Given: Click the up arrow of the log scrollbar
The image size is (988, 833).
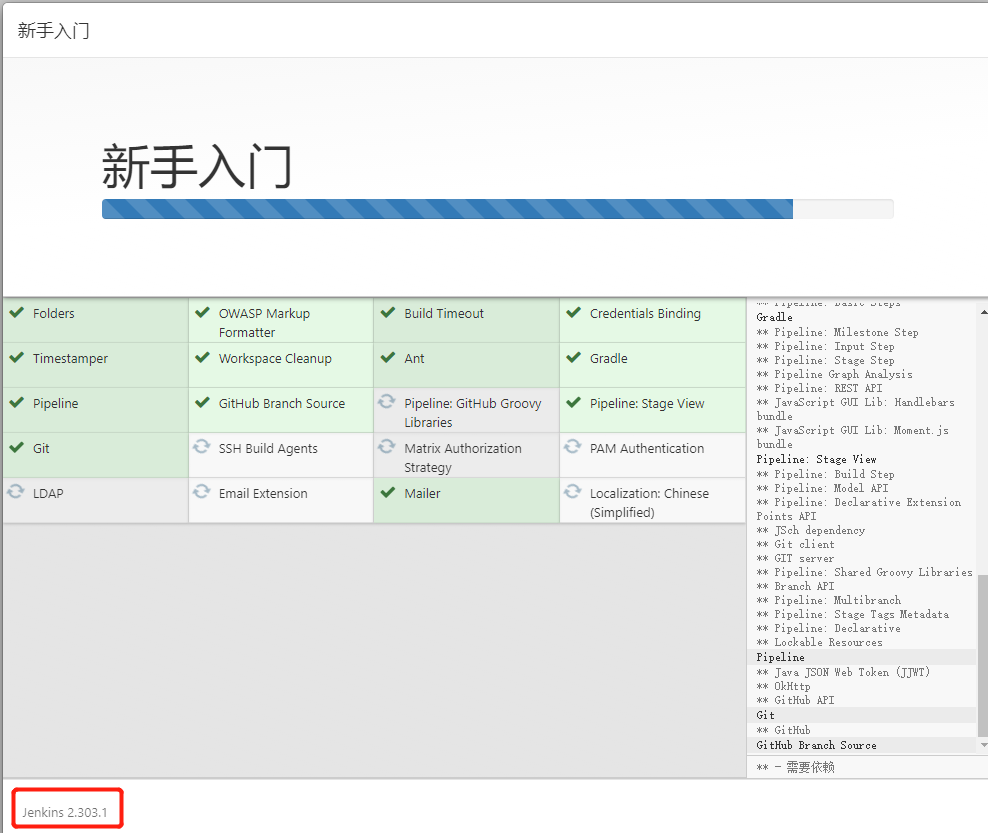Looking at the screenshot, I should [983, 312].
